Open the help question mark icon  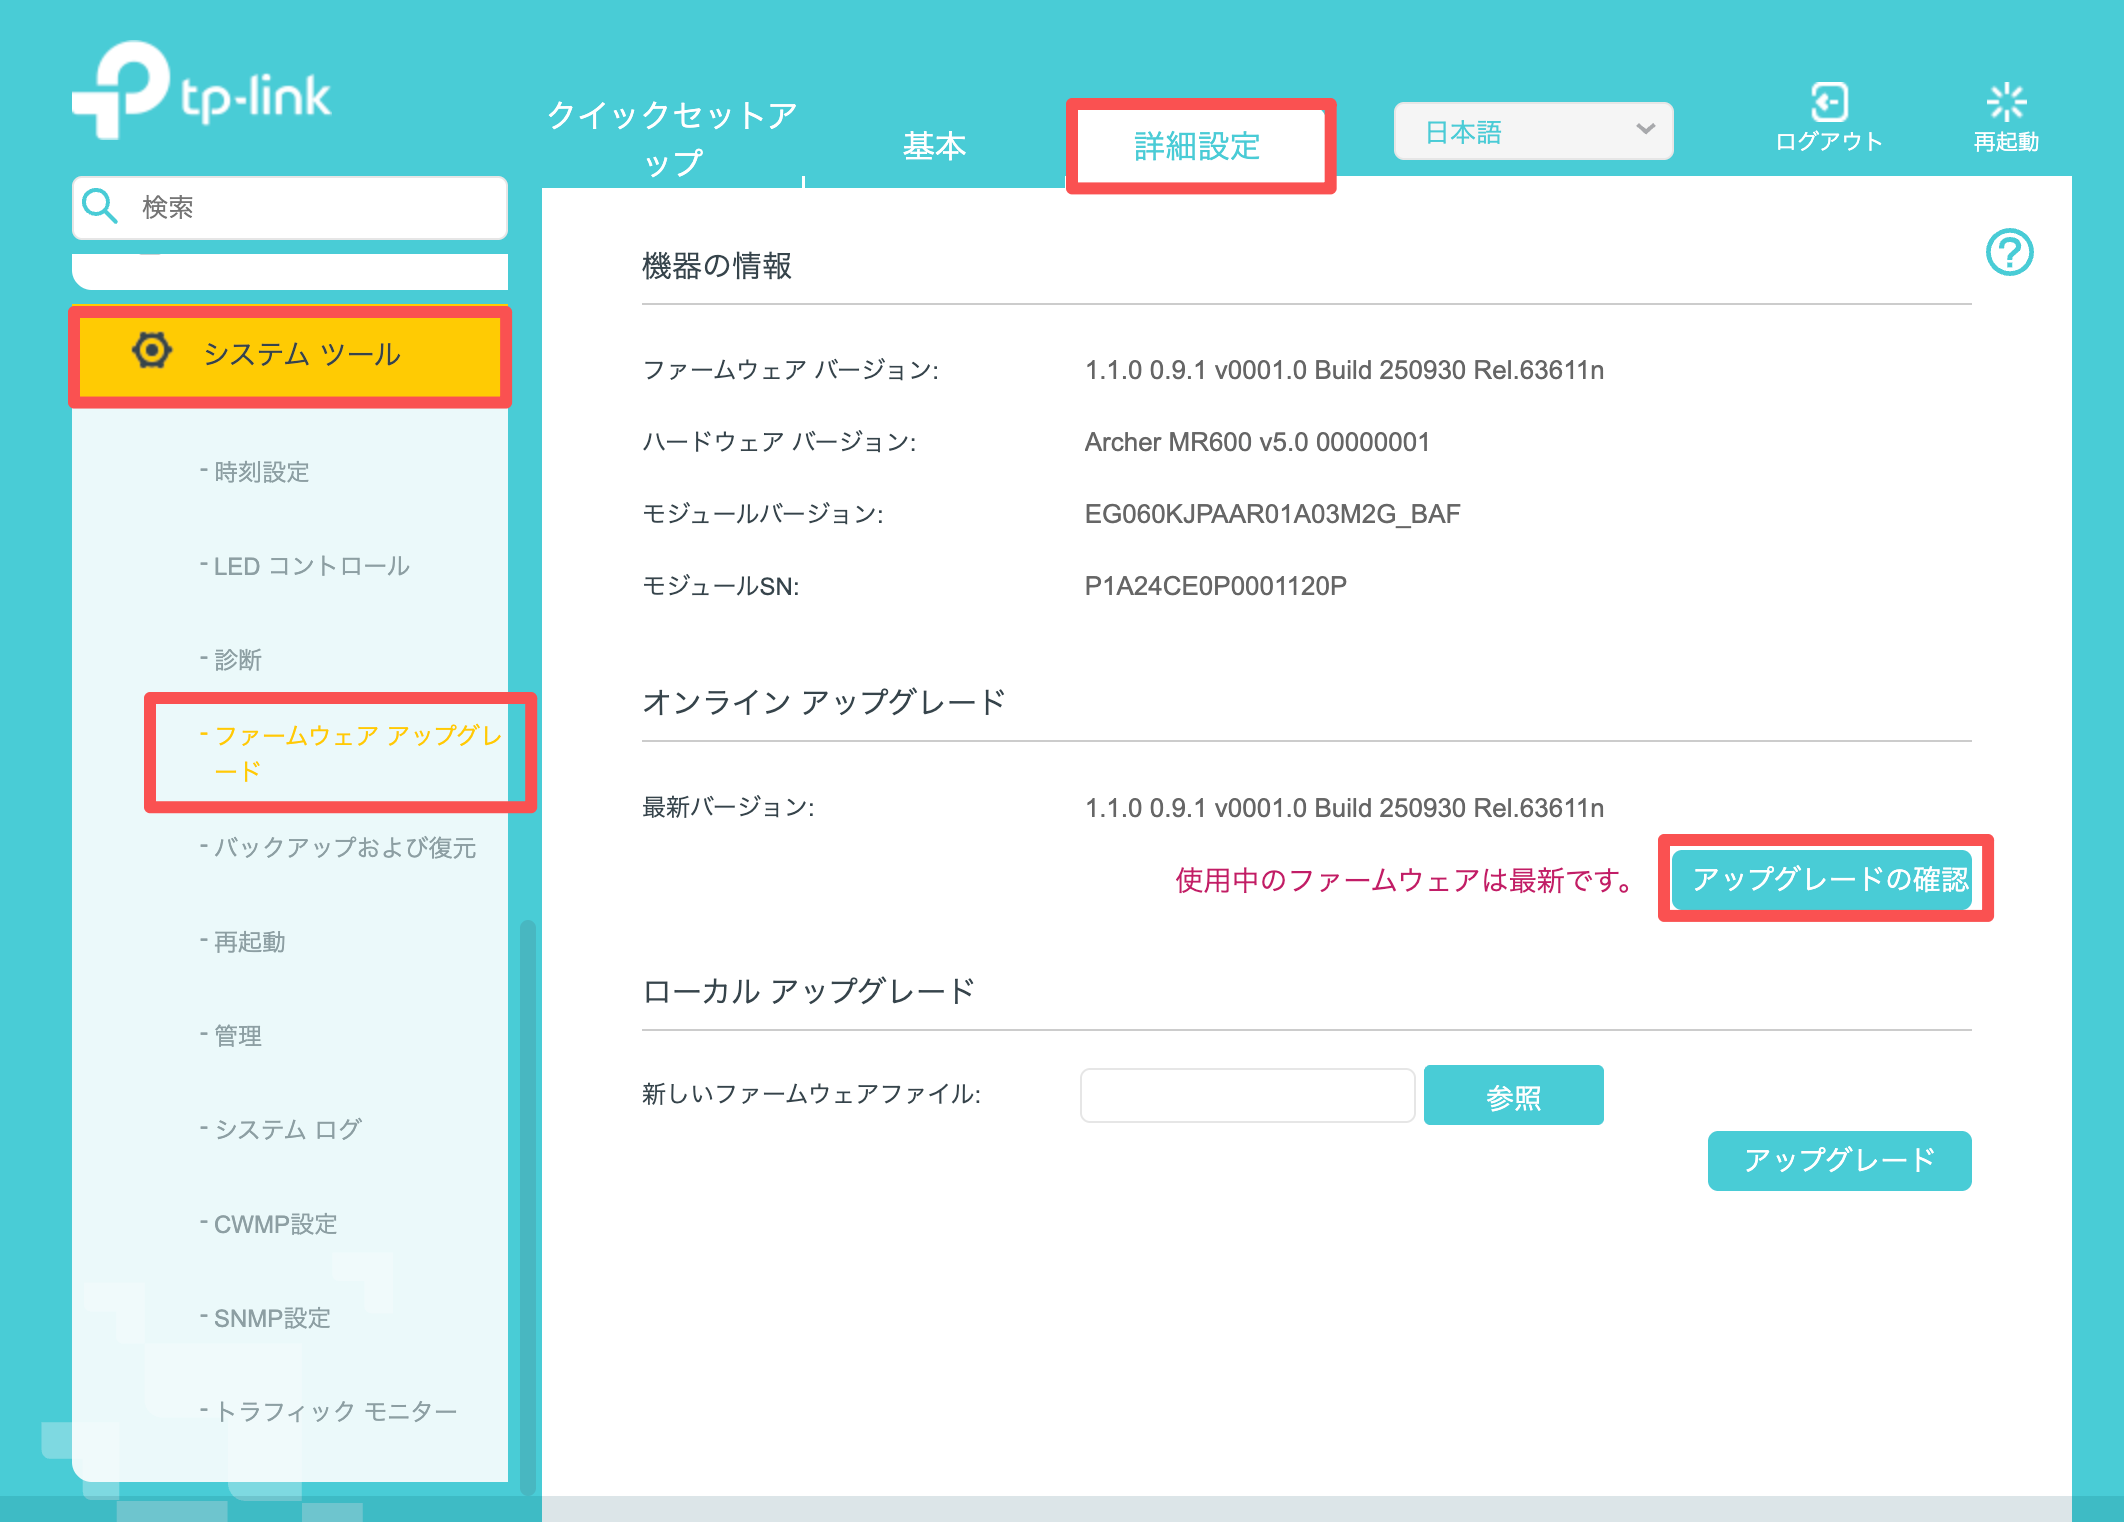[2008, 252]
